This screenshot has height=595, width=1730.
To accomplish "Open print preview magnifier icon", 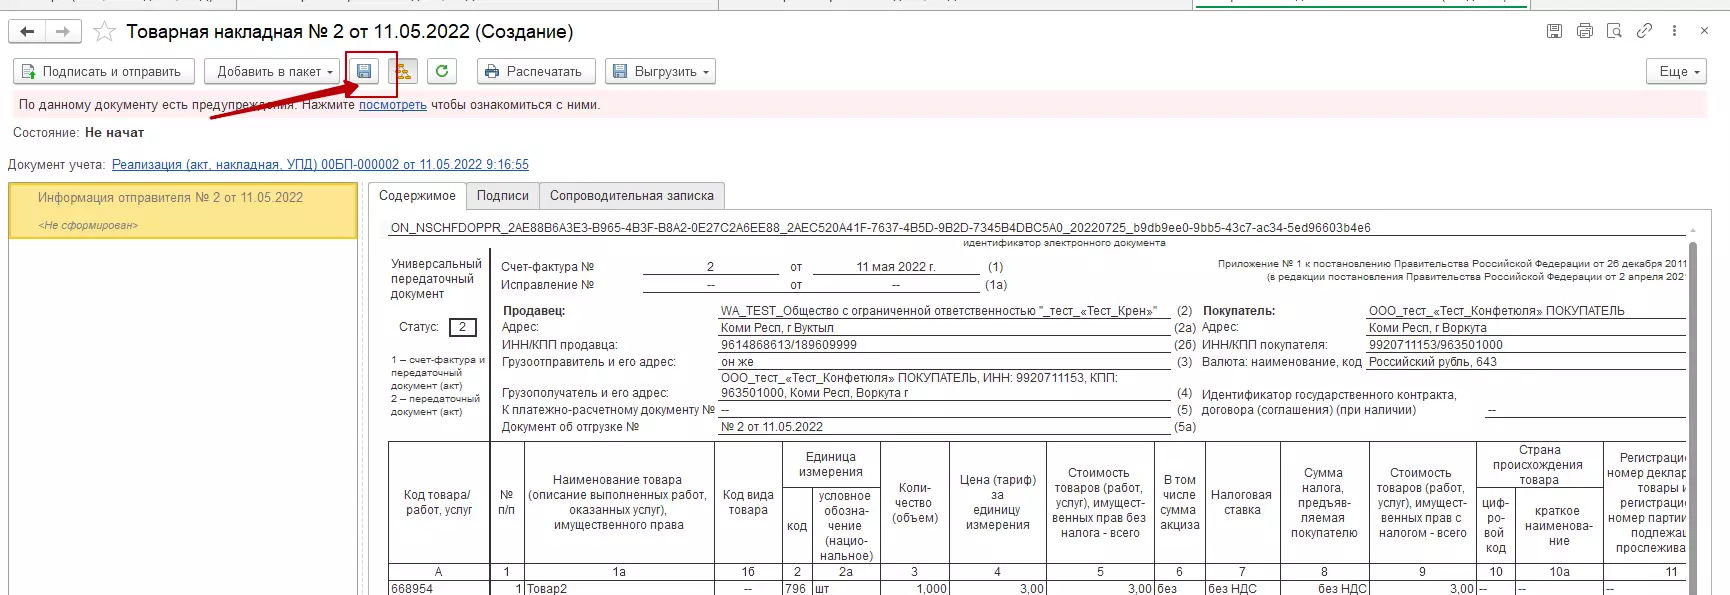I will coord(1614,31).
